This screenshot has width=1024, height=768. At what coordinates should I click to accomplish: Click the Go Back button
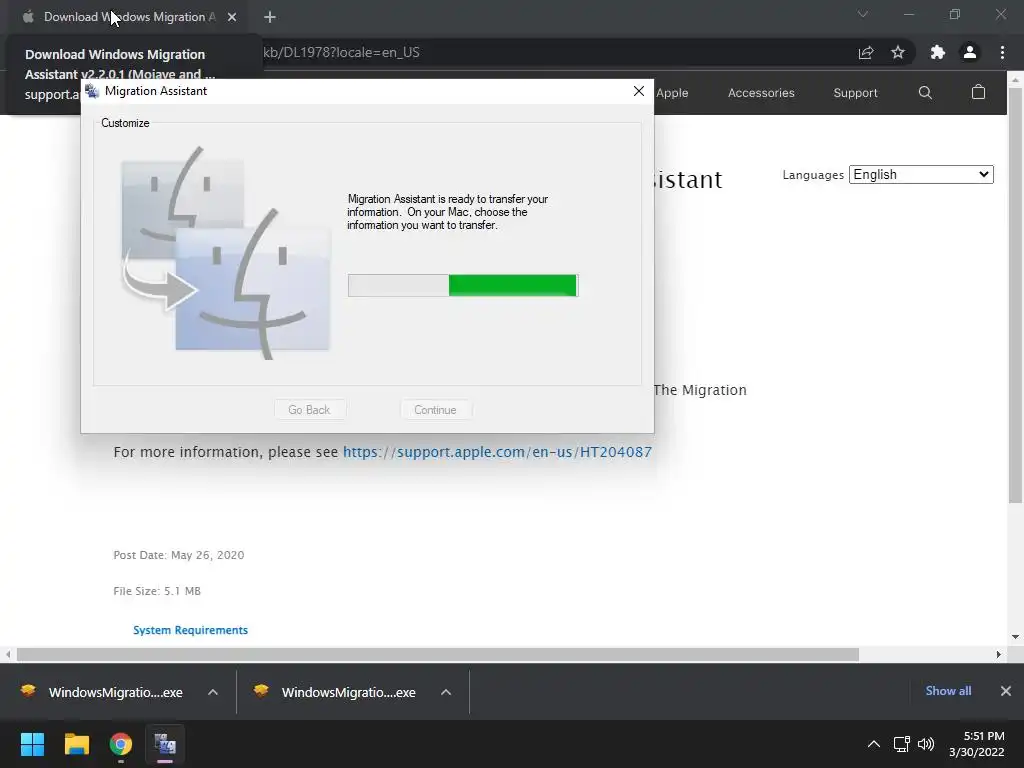(310, 410)
